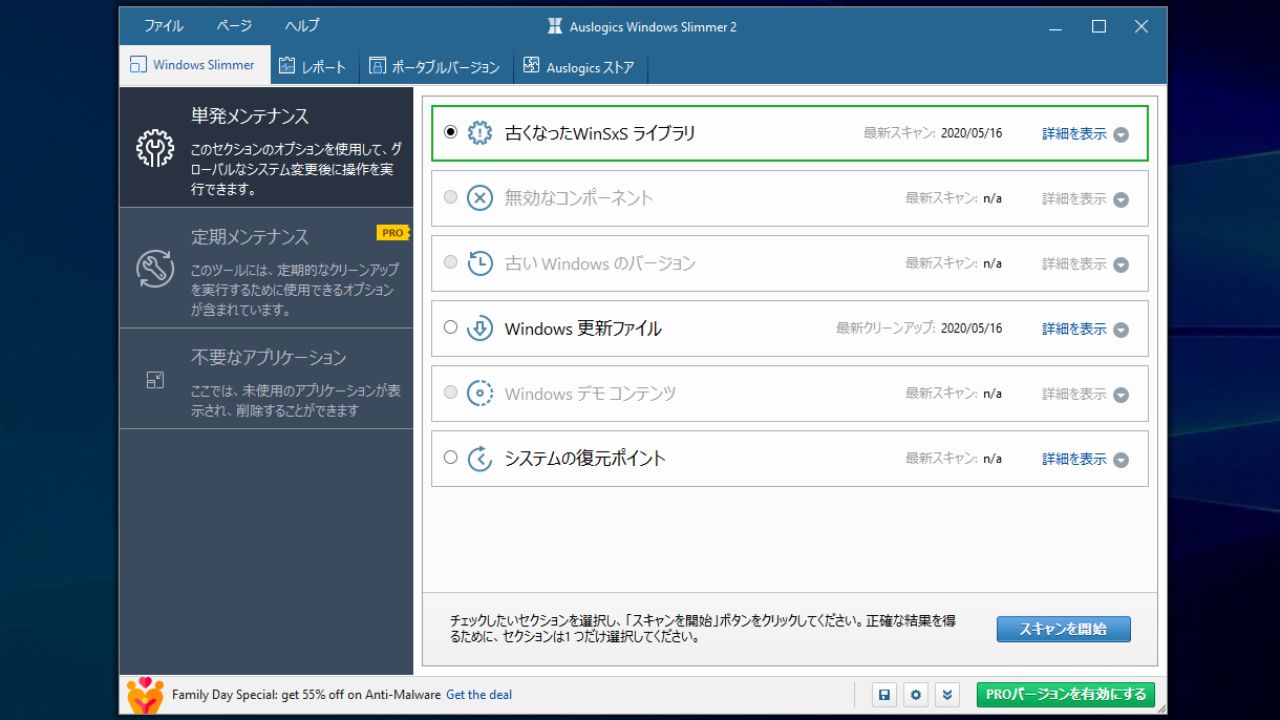Viewport: 1280px width, 720px height.
Task: Expand details arrow for Windows 更新ファイル
Action: click(x=1121, y=329)
